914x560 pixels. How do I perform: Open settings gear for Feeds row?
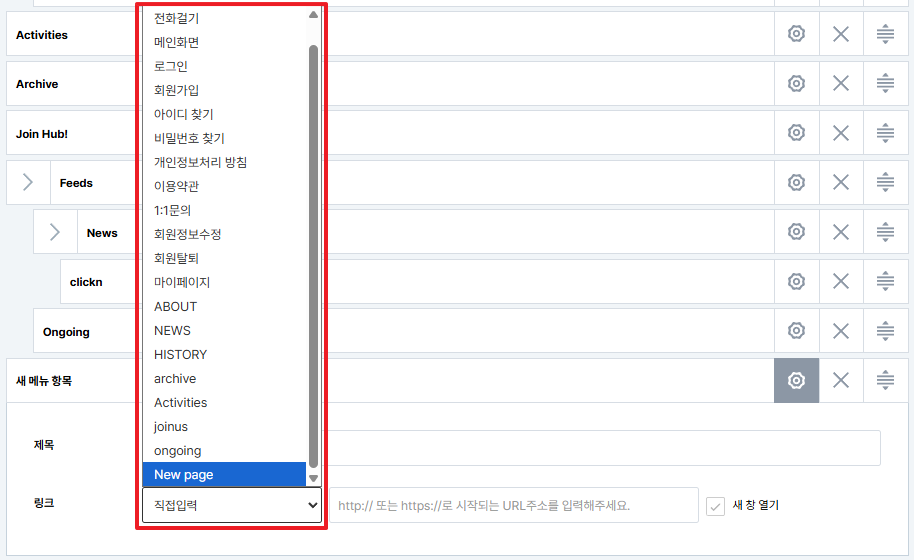pos(796,182)
